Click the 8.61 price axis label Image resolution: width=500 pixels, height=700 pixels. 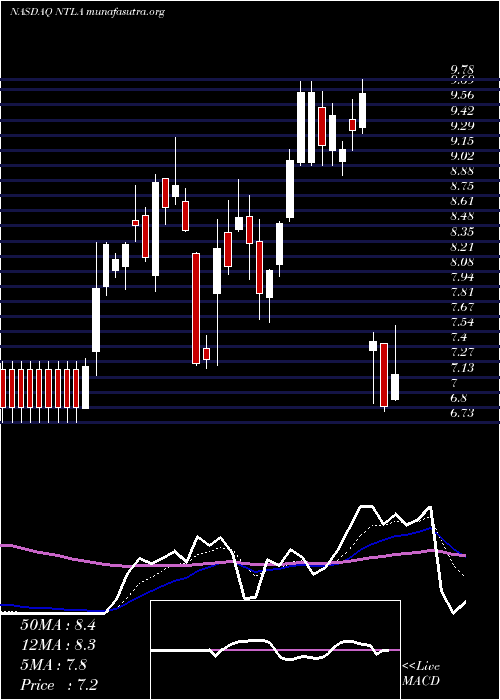462,201
